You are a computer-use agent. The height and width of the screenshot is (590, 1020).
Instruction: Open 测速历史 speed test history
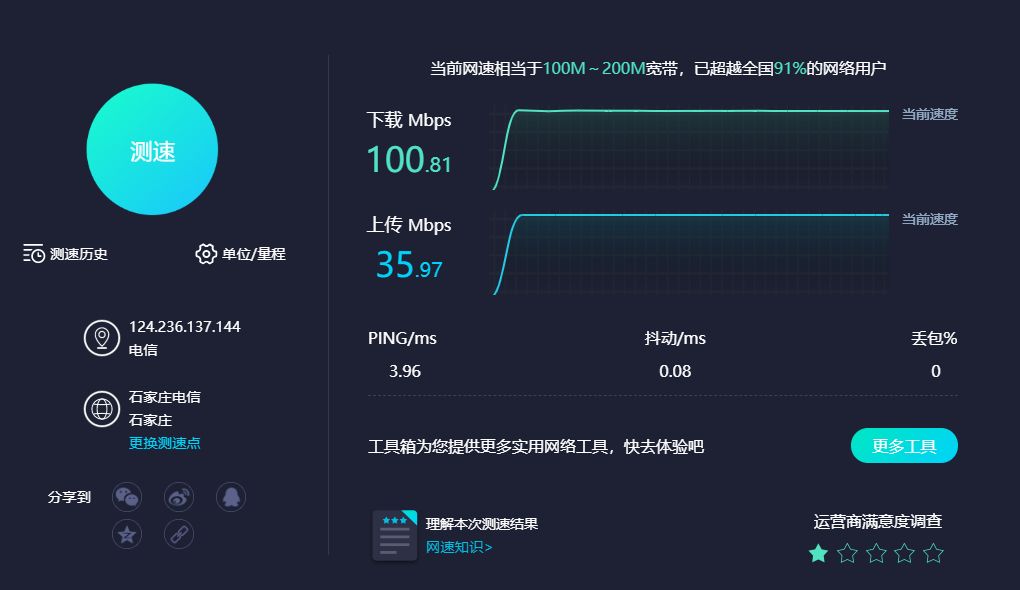click(x=65, y=254)
